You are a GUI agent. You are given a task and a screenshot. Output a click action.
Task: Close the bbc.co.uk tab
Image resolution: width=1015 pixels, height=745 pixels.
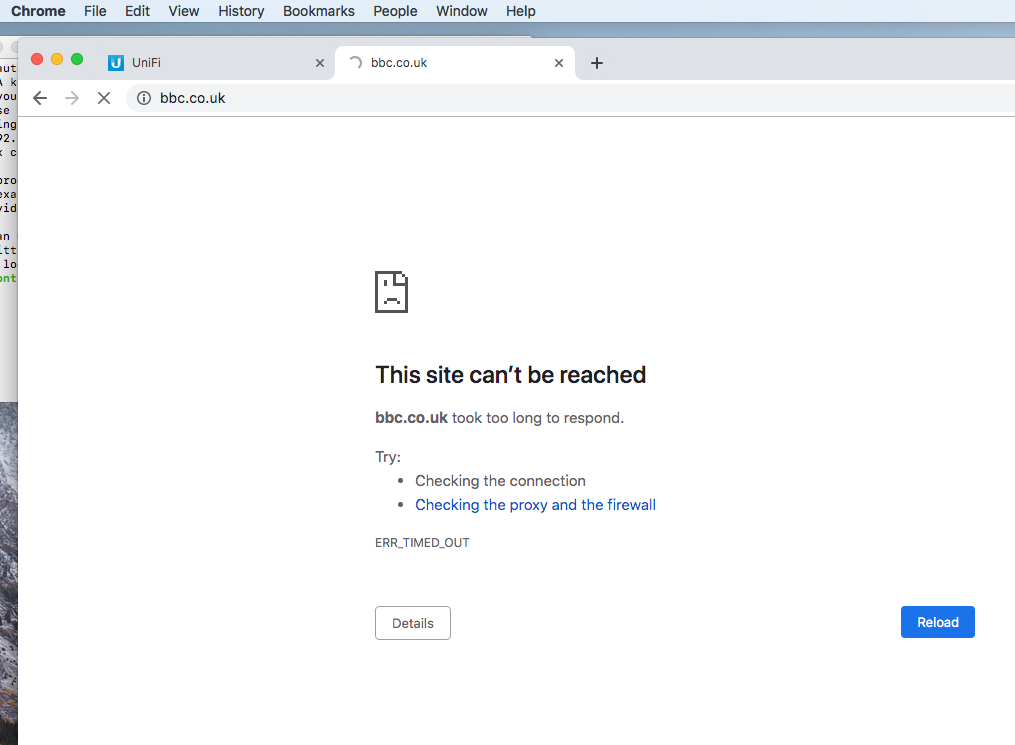point(559,63)
